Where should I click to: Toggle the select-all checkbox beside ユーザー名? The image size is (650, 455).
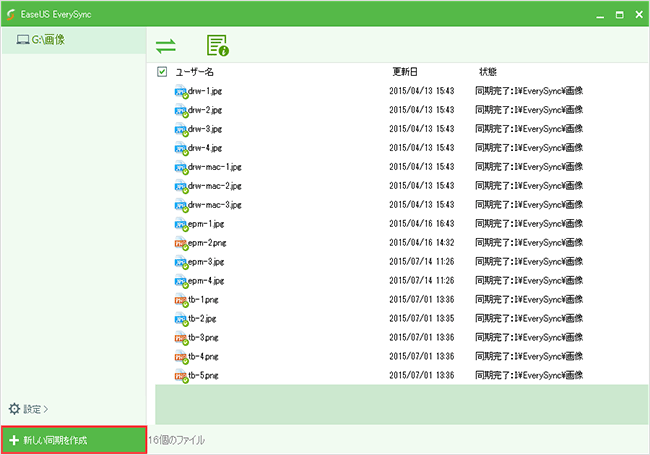click(x=162, y=72)
